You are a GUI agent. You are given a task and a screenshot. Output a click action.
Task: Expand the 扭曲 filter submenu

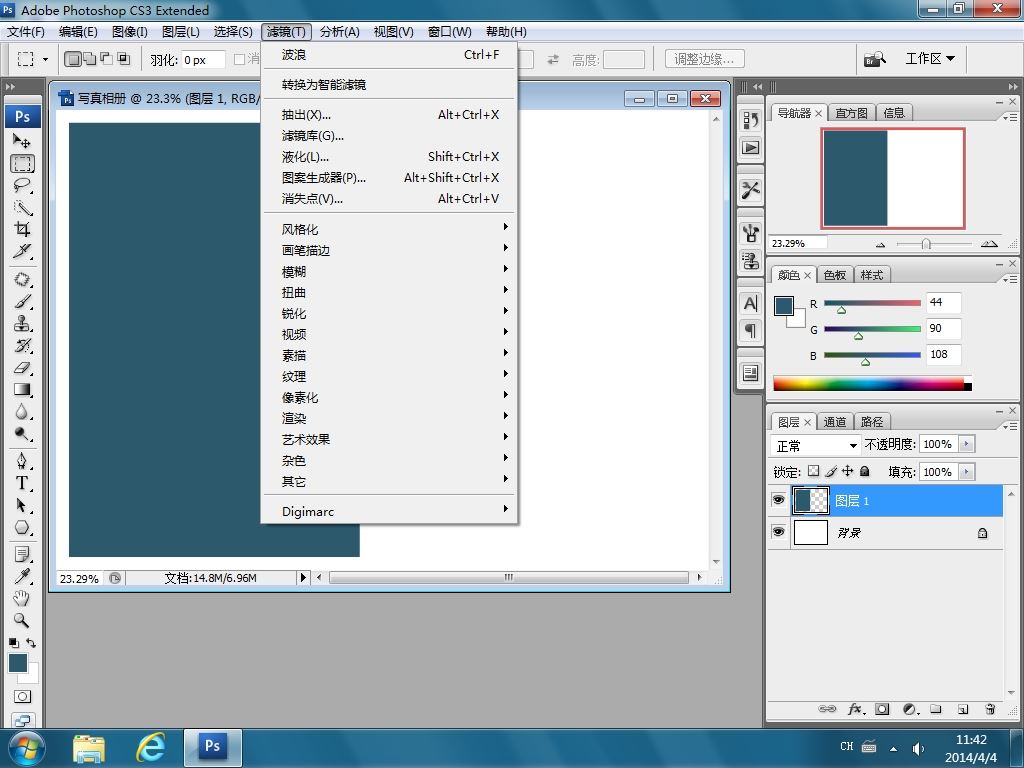click(x=389, y=292)
